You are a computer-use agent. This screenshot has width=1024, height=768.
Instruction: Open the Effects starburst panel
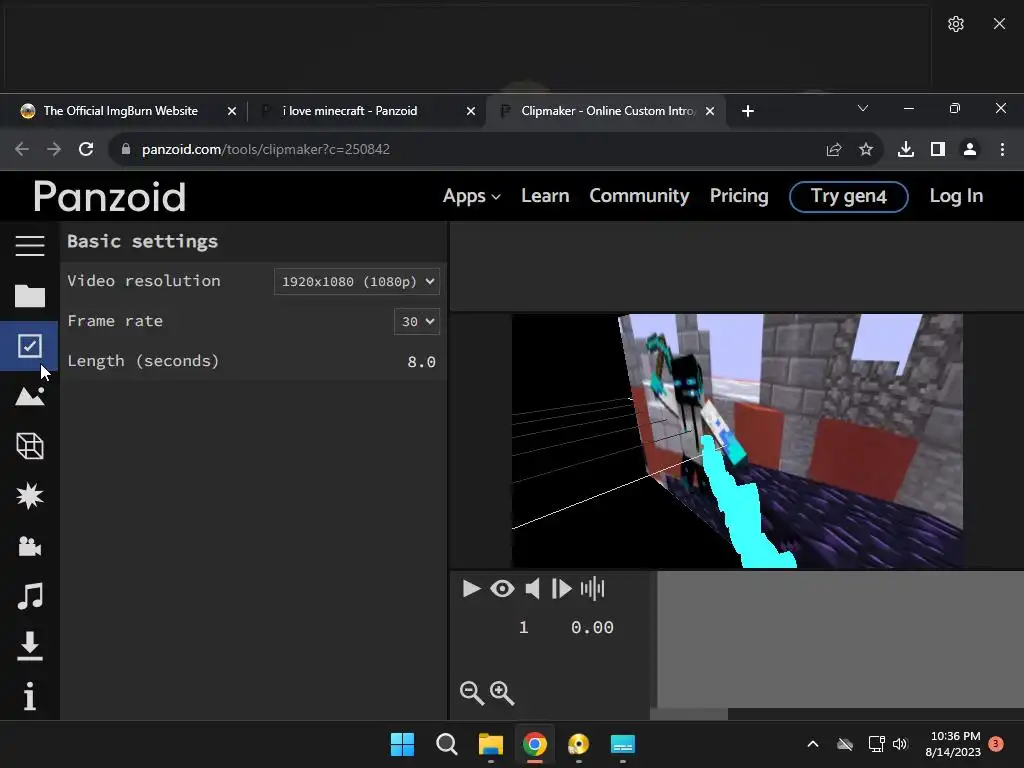pyautogui.click(x=29, y=496)
